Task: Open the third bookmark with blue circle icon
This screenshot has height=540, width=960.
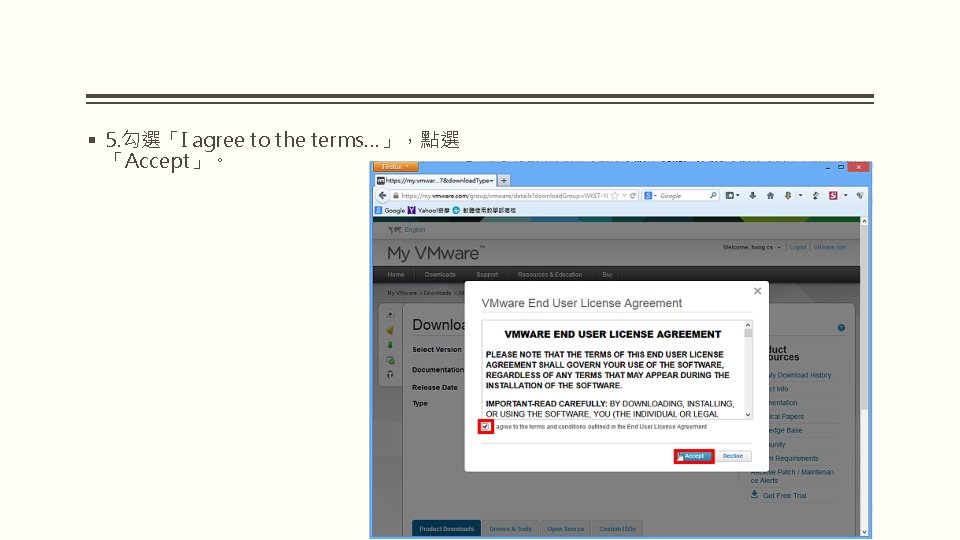Action: click(484, 211)
